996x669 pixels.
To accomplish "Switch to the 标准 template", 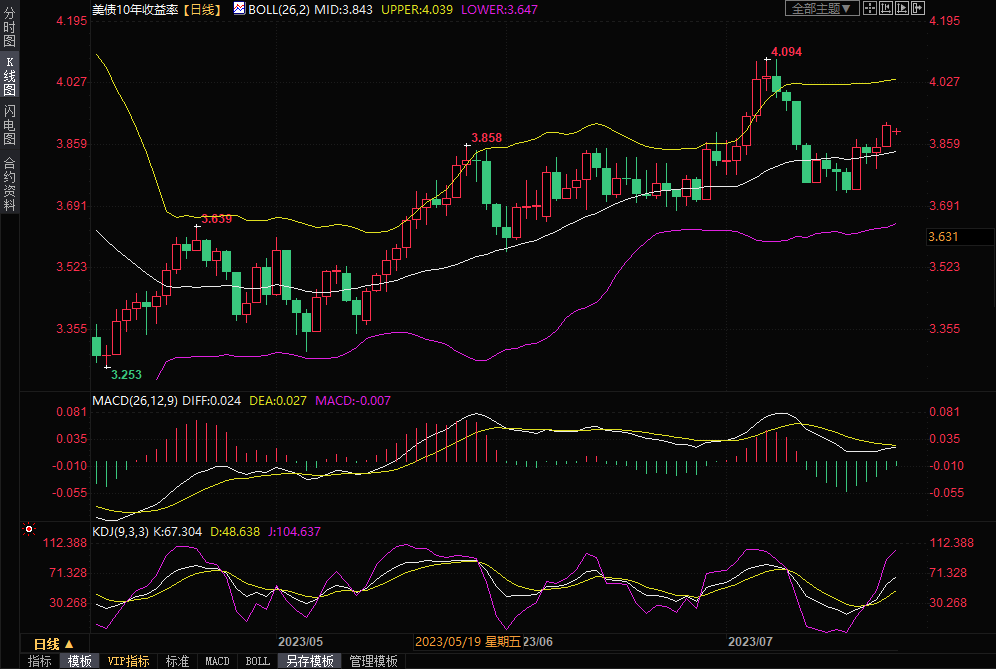I will pos(177,661).
